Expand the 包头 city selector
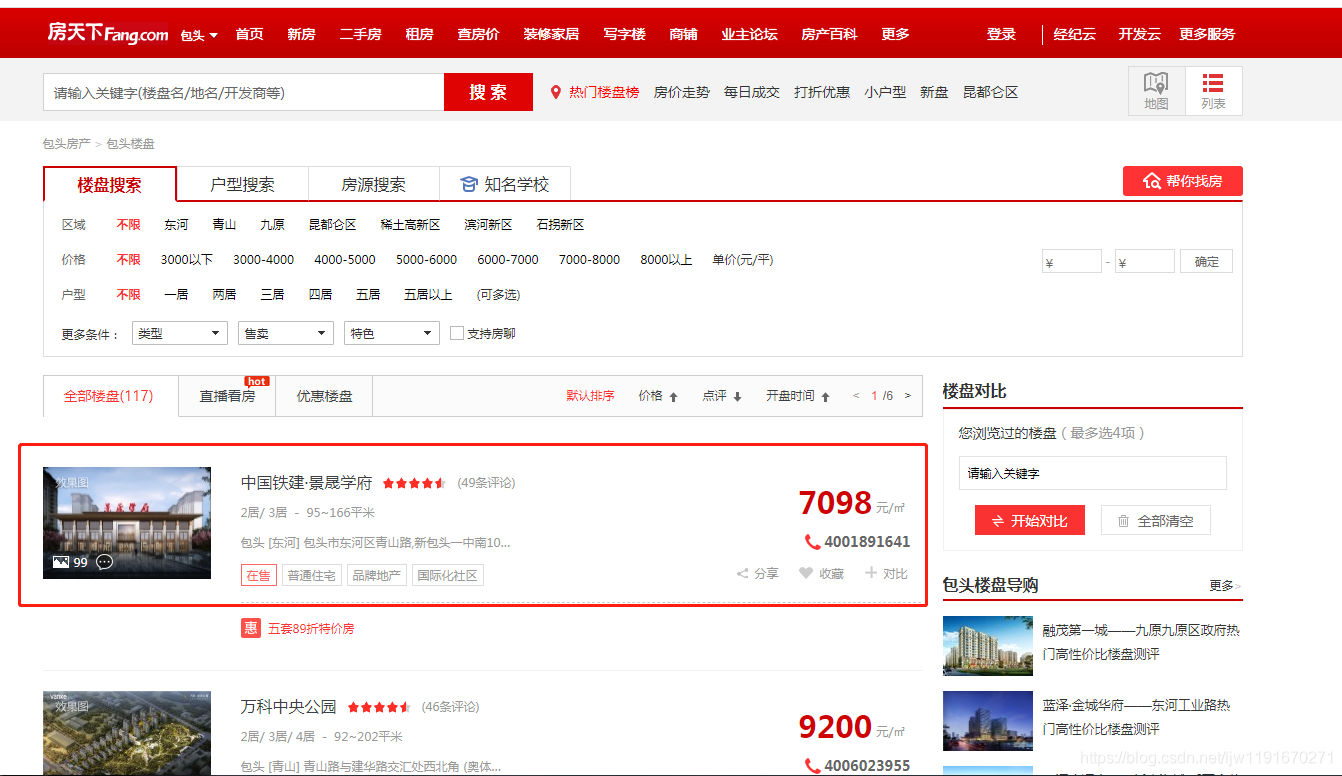Screen dimensions: 1342x776 (x=199, y=35)
